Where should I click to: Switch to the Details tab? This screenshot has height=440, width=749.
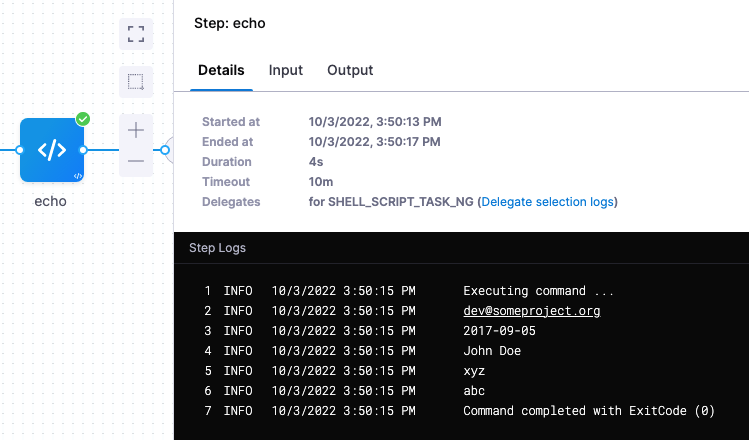point(221,70)
